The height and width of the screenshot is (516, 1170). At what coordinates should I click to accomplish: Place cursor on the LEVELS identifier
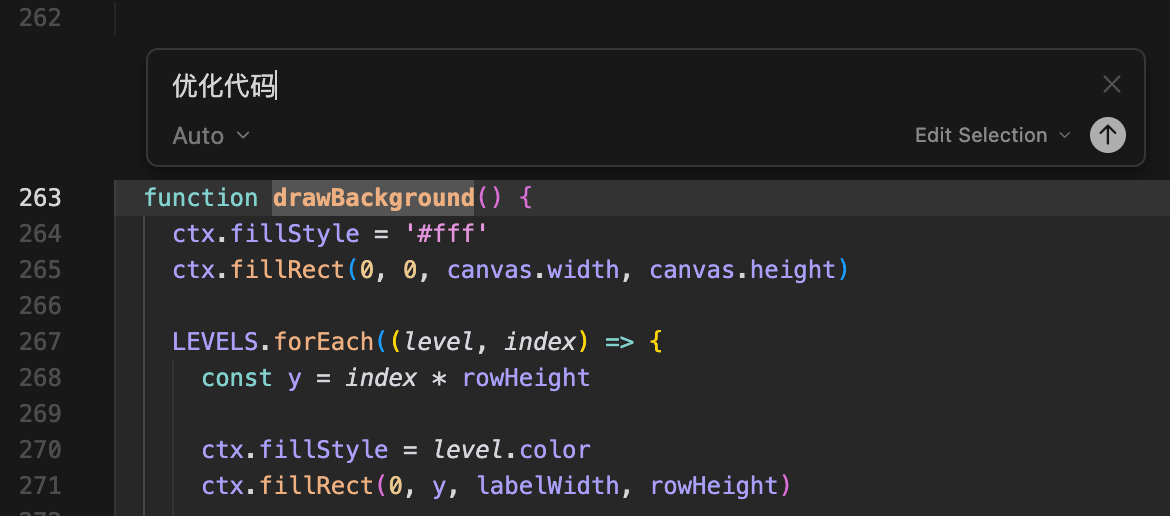(214, 342)
